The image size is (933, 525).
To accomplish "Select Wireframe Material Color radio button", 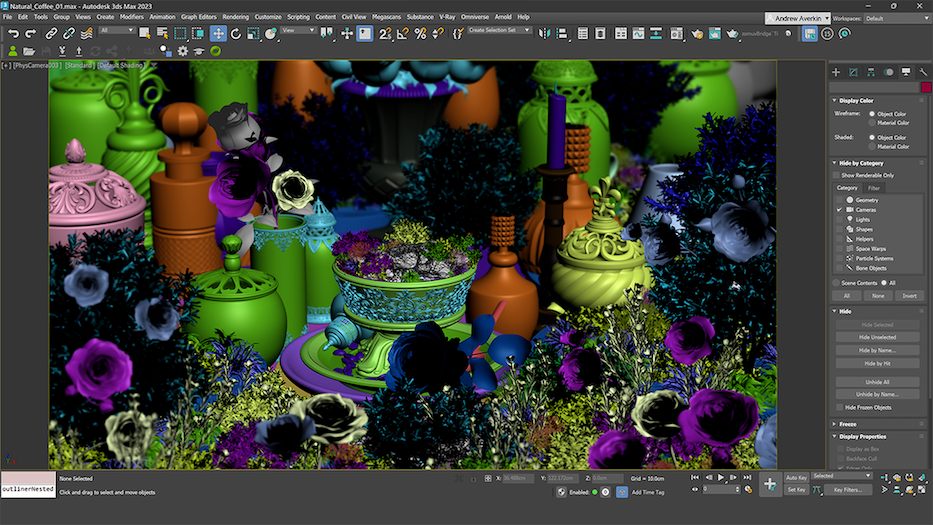I will tap(871, 123).
